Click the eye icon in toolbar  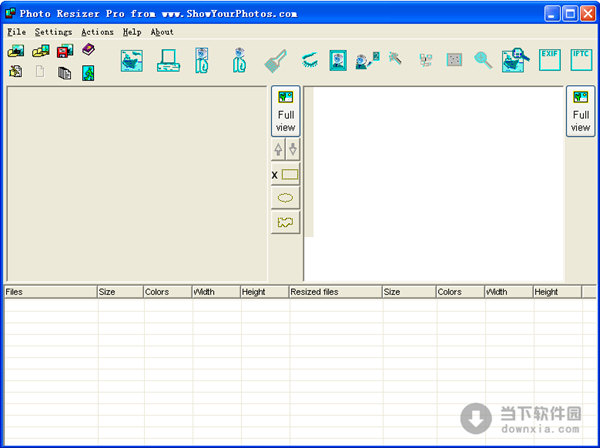[309, 60]
